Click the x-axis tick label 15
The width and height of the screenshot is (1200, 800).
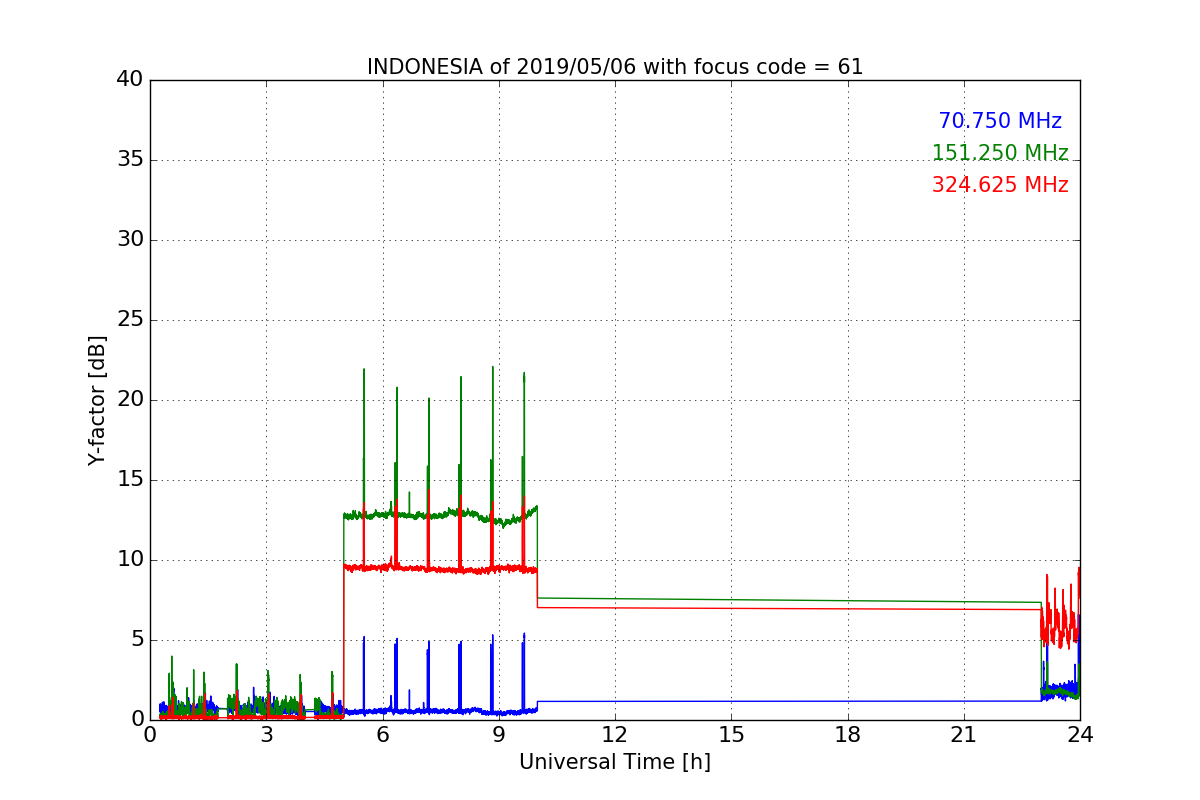pos(731,735)
